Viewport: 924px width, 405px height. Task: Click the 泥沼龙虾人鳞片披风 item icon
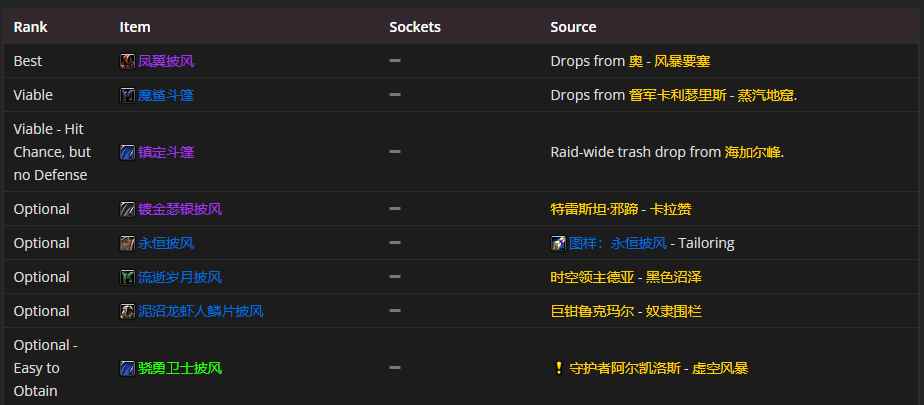(127, 311)
